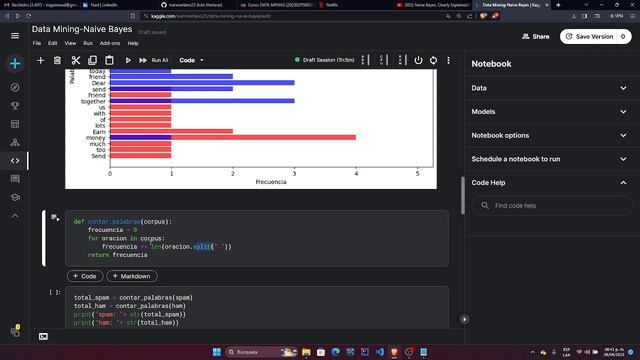Open Microsoft Edge from taskbar

pos(336,352)
